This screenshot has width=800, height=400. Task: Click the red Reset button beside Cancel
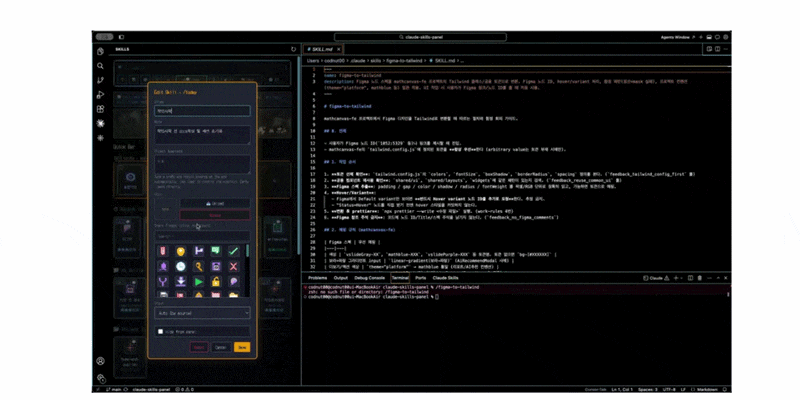(199, 347)
